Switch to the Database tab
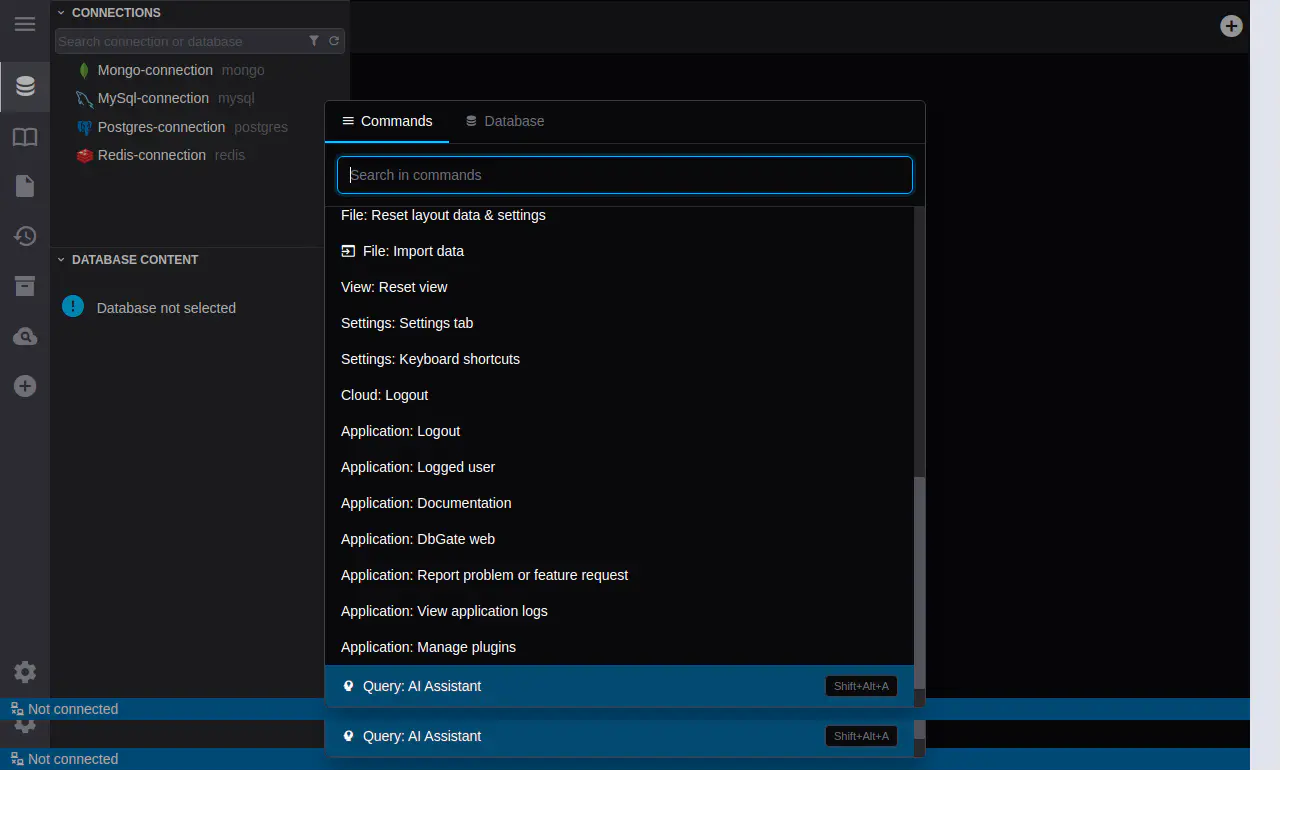Image resolution: width=1300 pixels, height=820 pixels. pos(505,121)
